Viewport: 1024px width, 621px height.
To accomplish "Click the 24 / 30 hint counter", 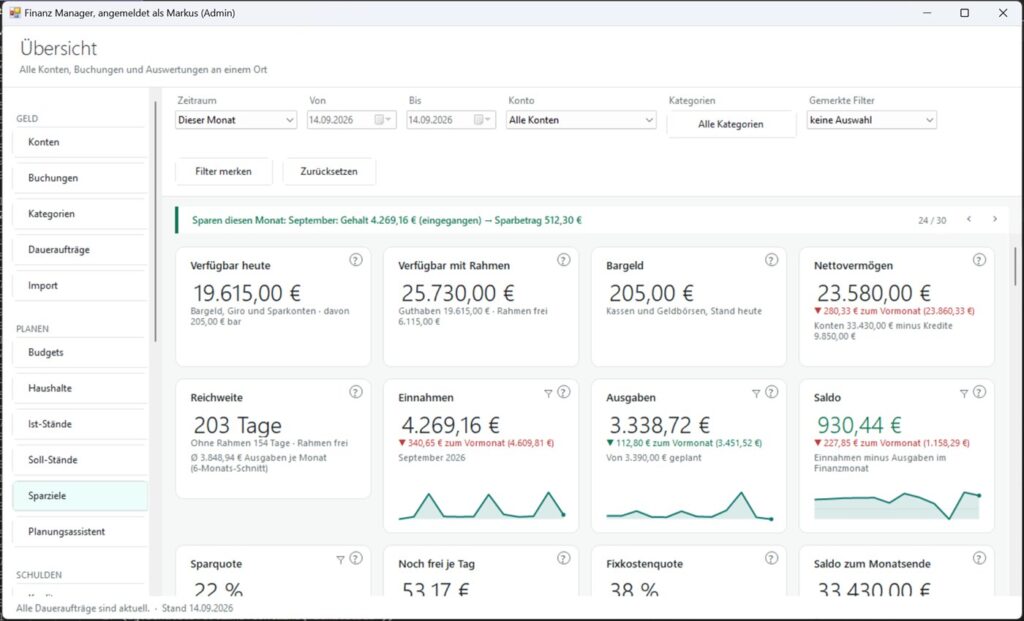I will (x=932, y=220).
